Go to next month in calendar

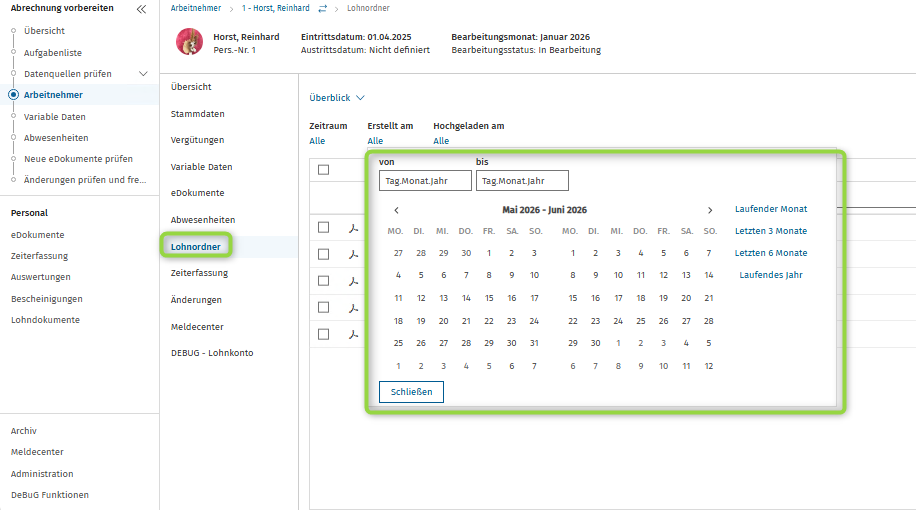[x=710, y=210]
